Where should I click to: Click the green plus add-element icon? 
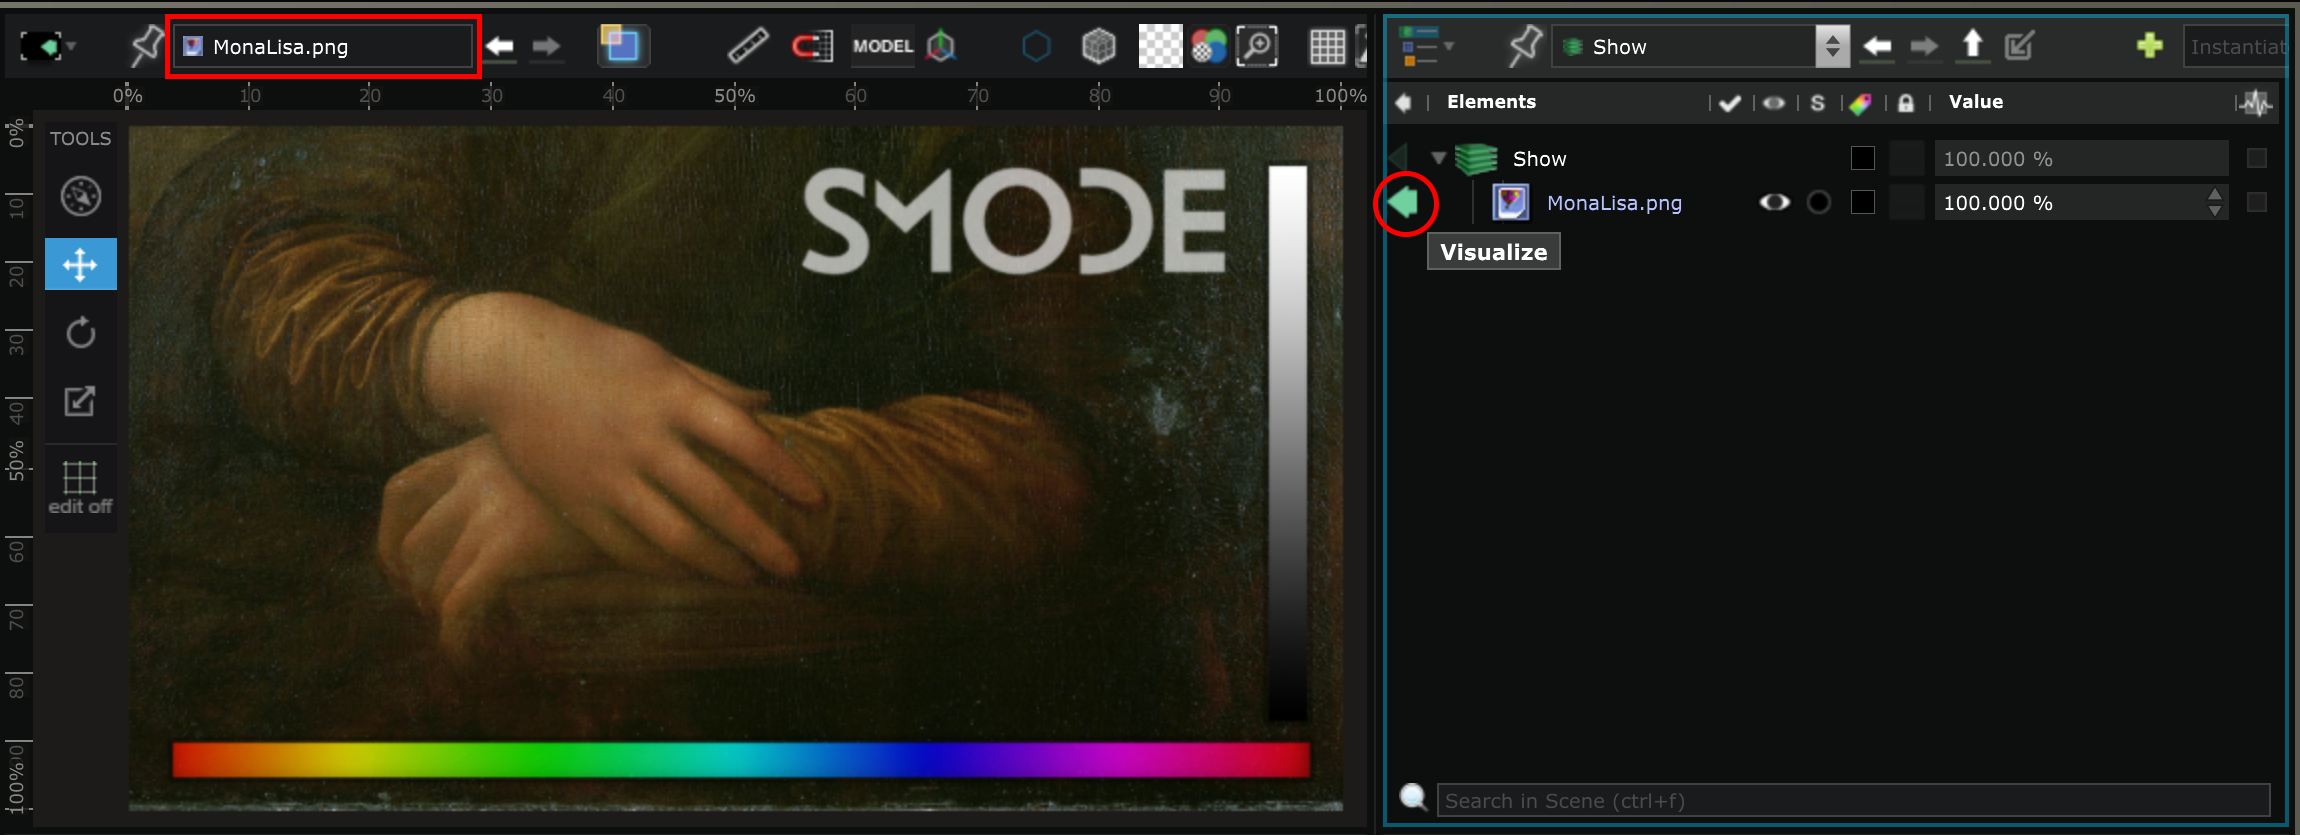(x=2149, y=46)
